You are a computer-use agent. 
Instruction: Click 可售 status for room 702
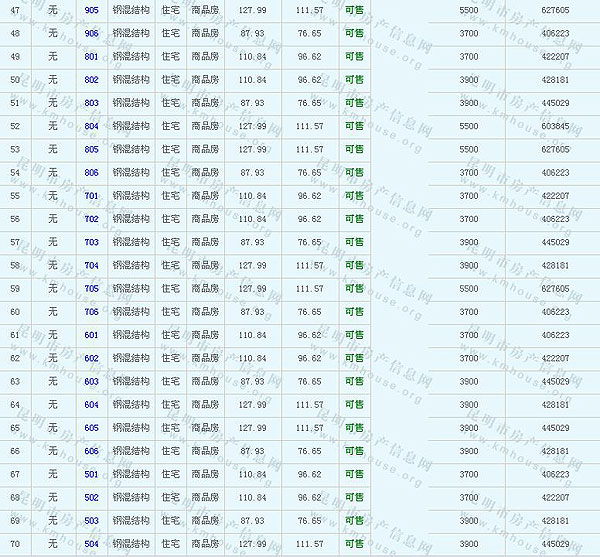(354, 219)
